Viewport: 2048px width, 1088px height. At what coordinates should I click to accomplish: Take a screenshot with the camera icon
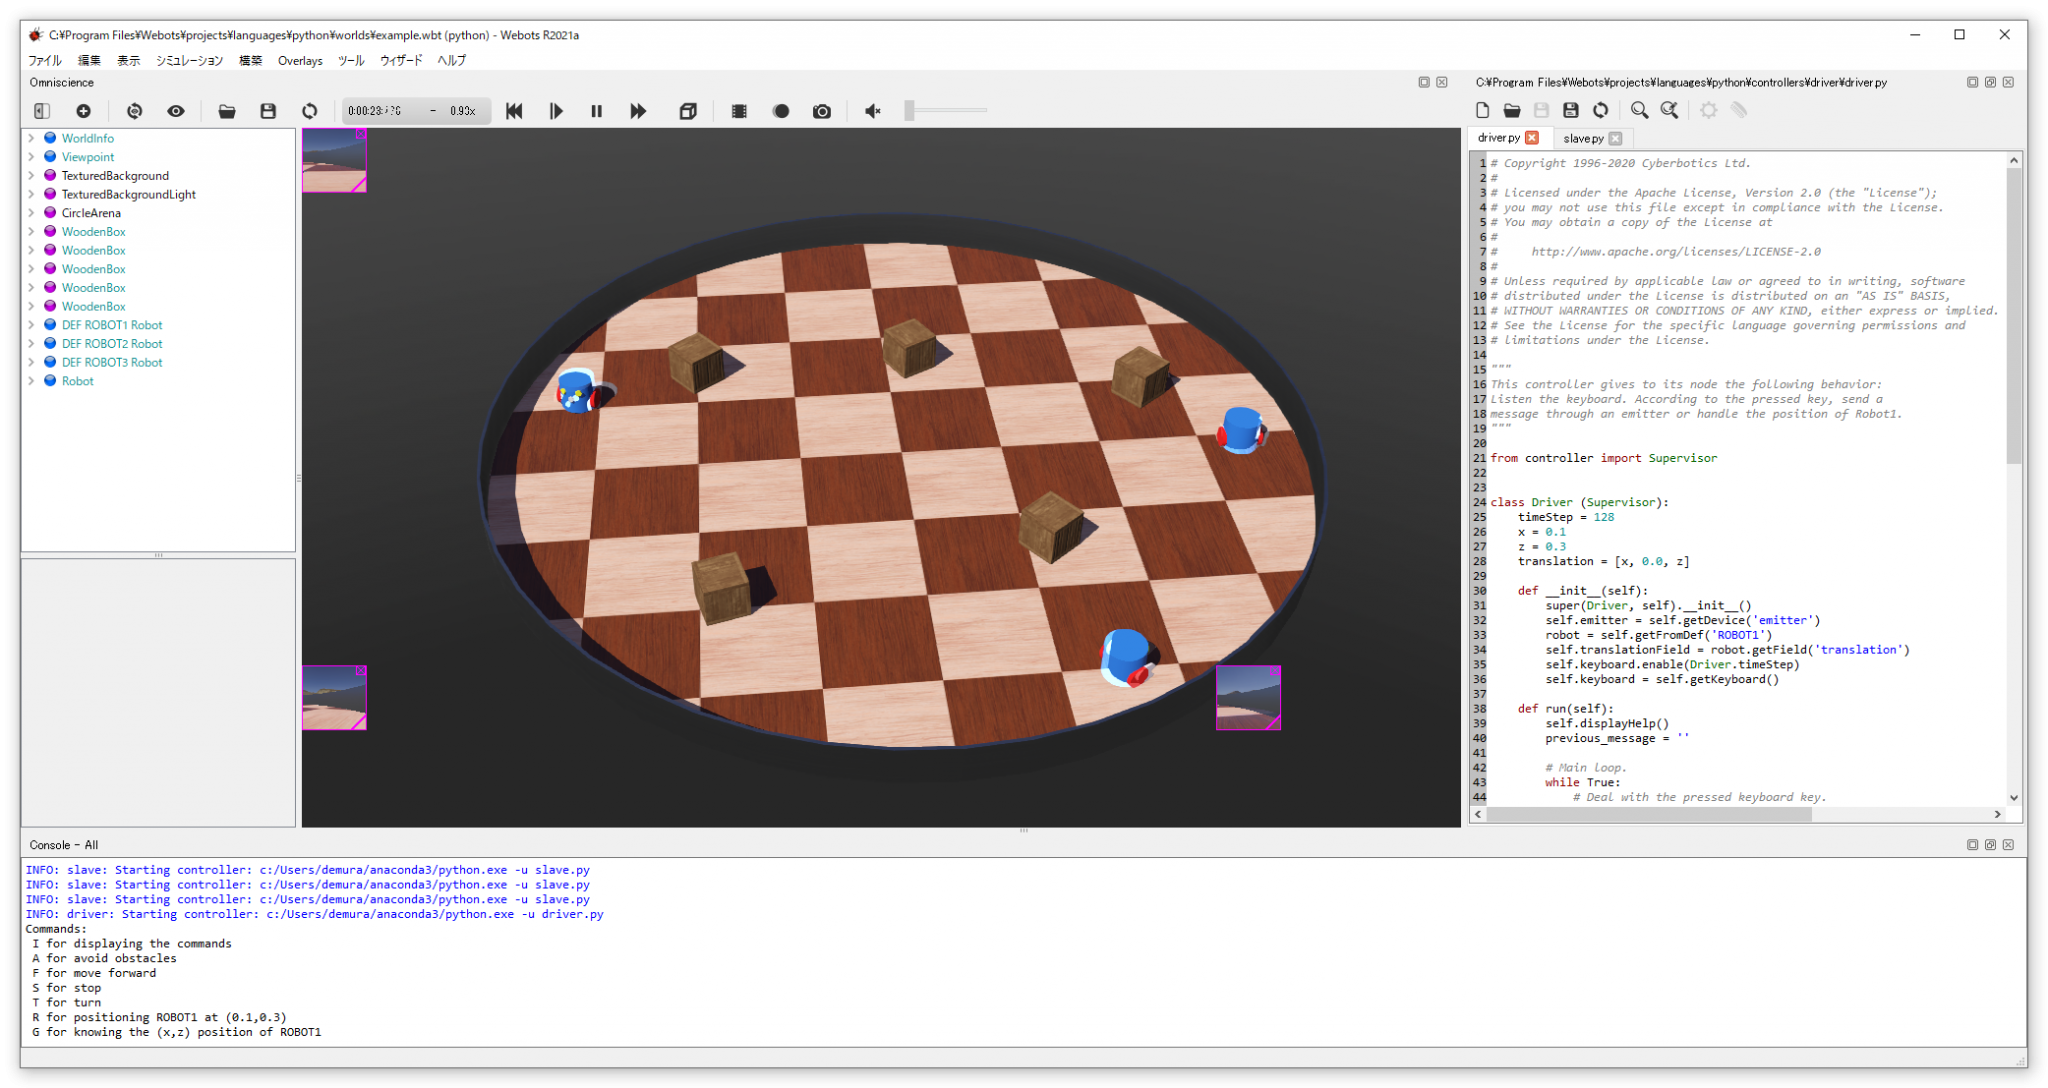(822, 111)
